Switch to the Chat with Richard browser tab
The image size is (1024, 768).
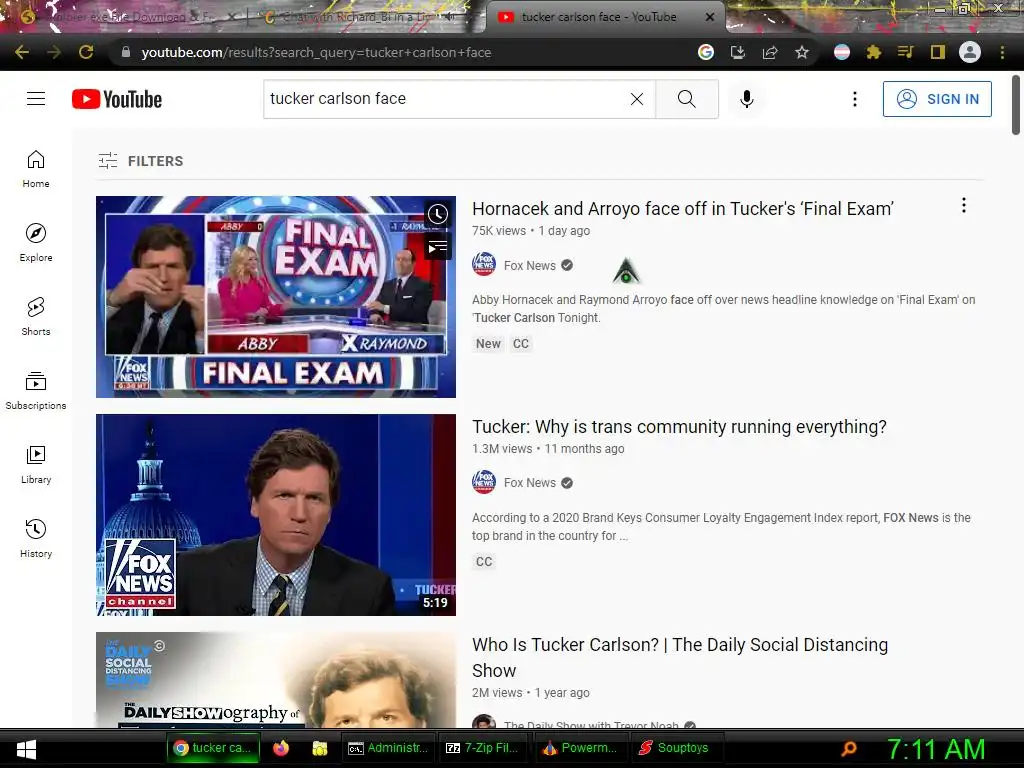pyautogui.click(x=359, y=17)
